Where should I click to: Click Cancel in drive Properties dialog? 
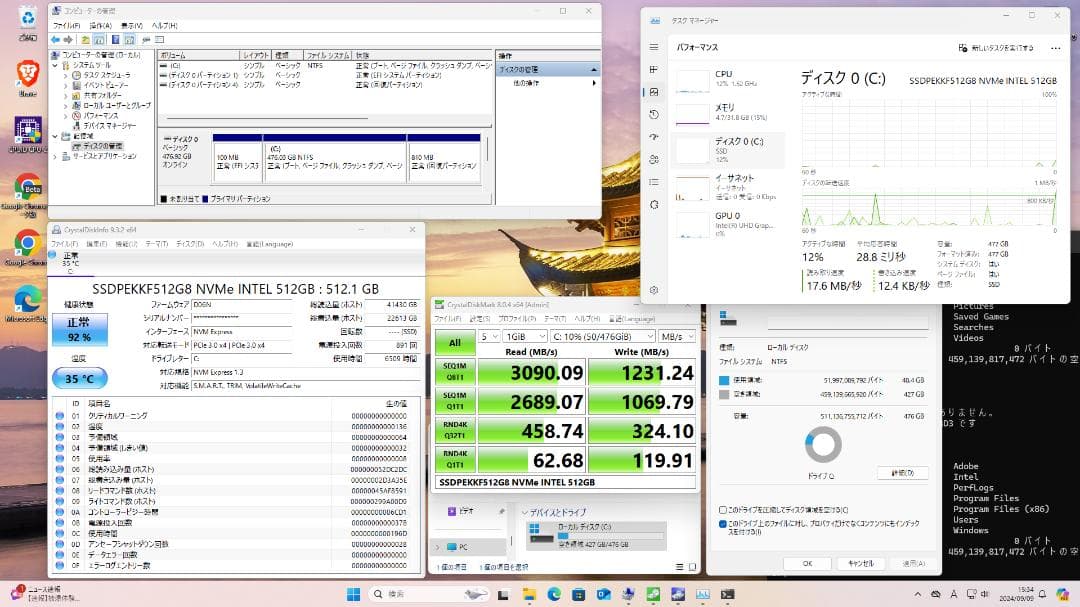pyautogui.click(x=861, y=563)
